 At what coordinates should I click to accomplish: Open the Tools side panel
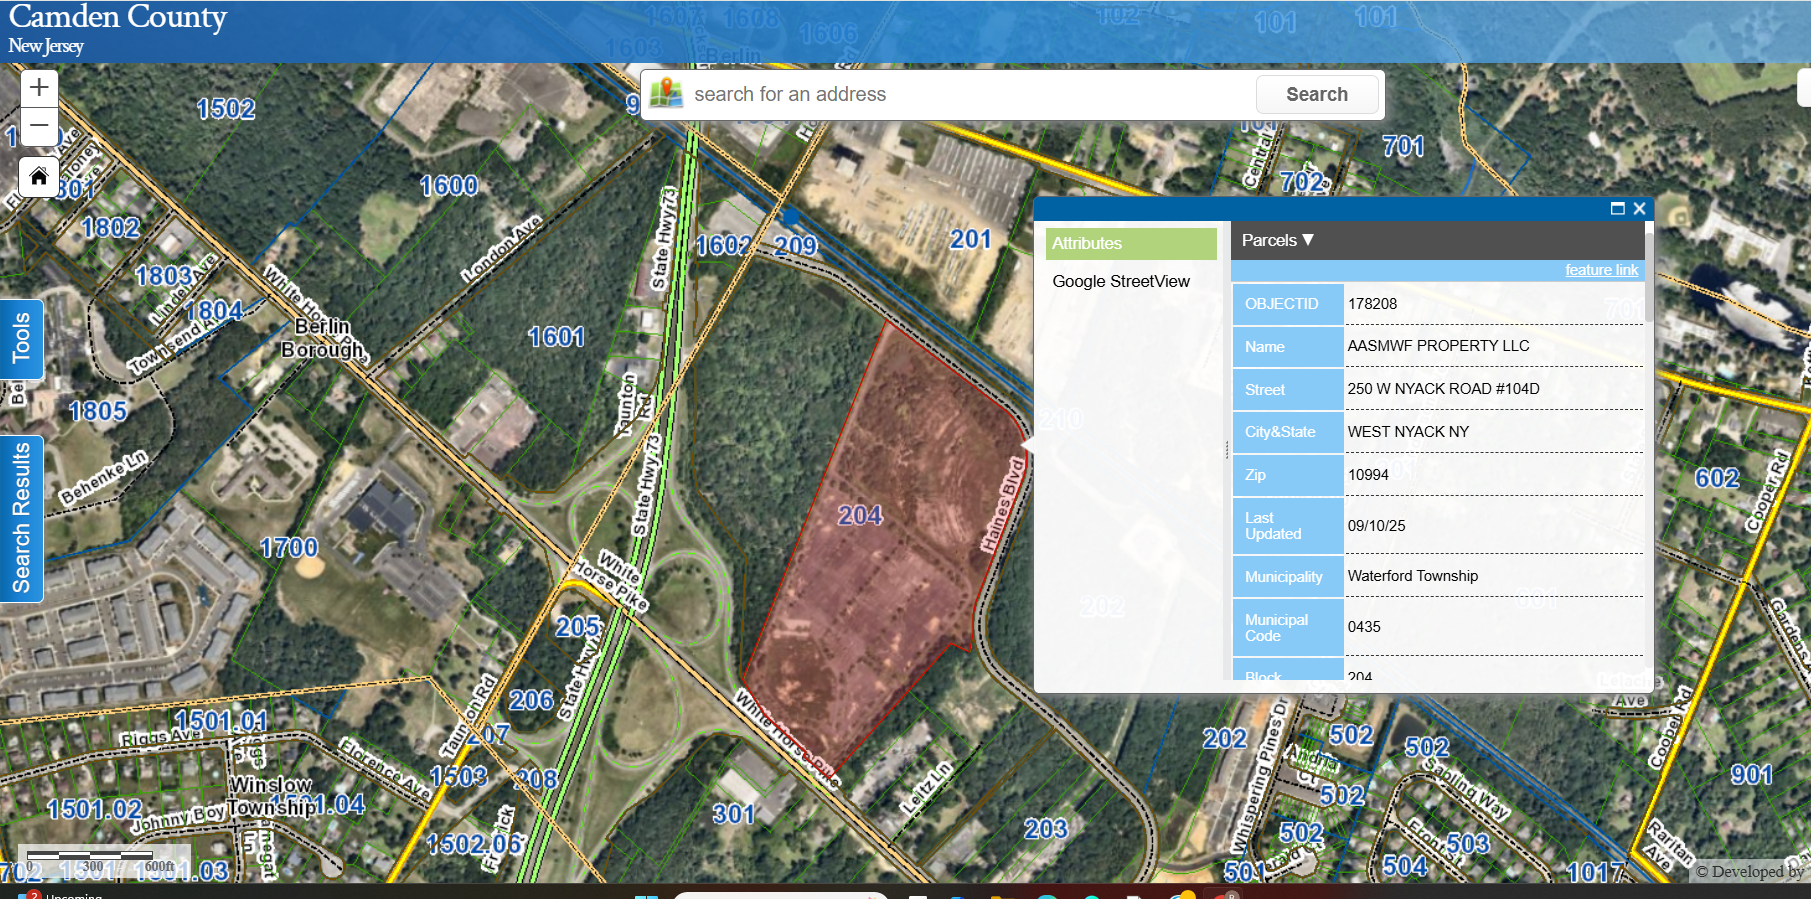pyautogui.click(x=21, y=339)
